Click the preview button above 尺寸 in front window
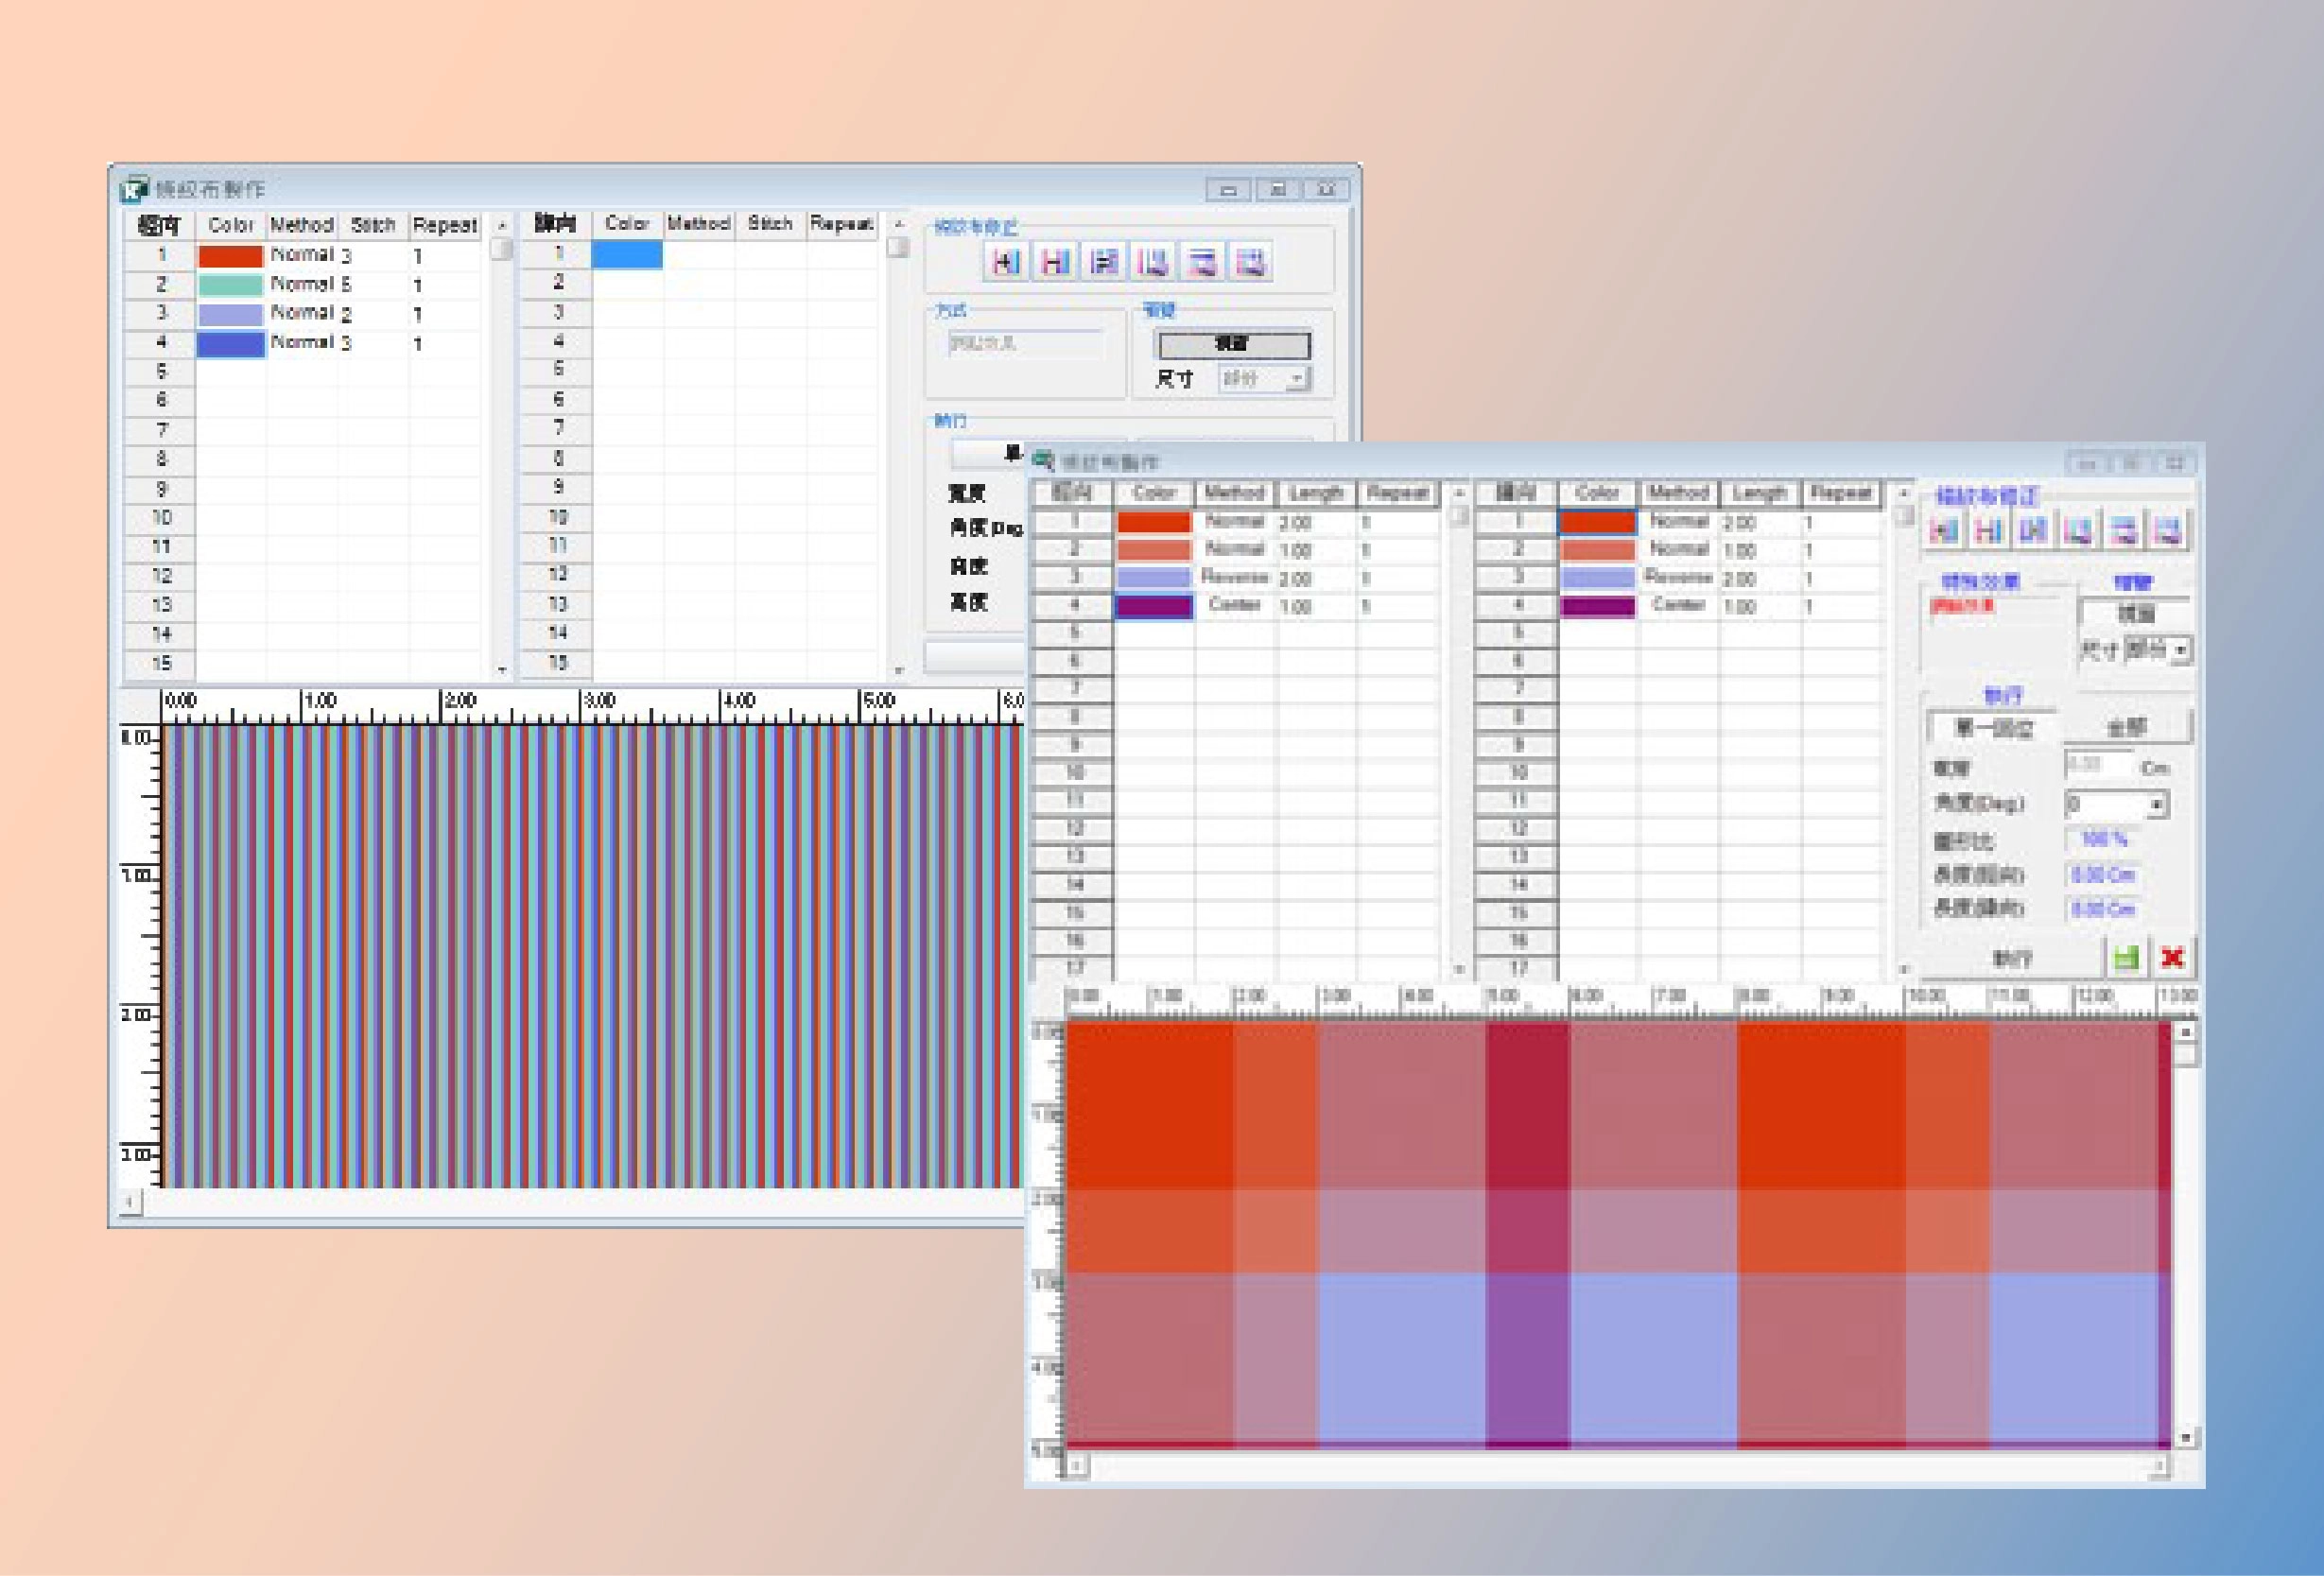 [2135, 613]
